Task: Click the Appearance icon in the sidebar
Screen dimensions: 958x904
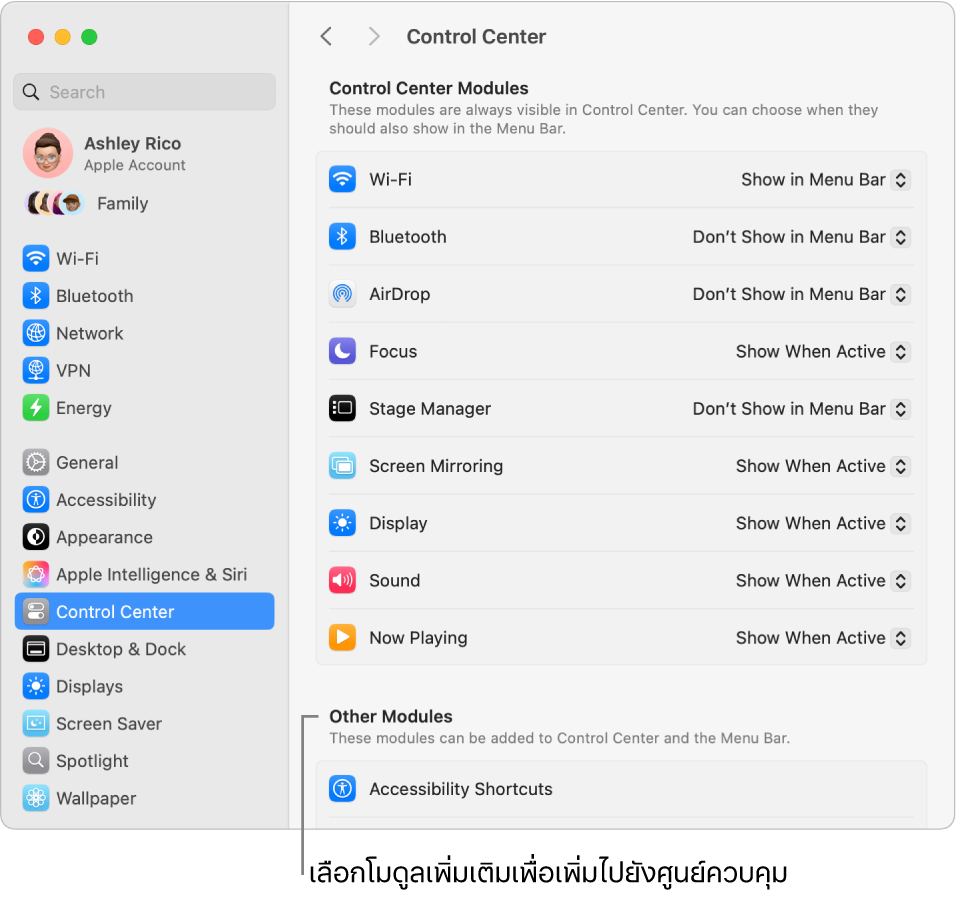Action: click(36, 537)
